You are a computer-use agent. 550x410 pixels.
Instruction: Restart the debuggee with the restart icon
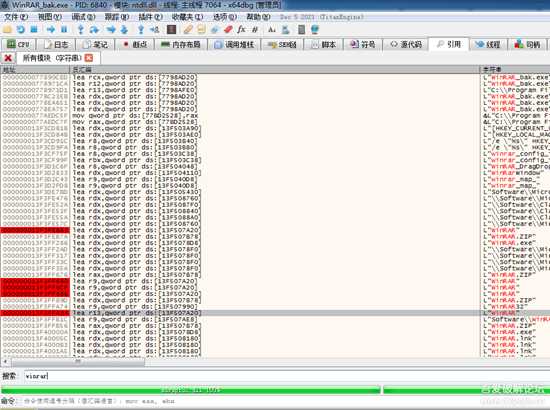pyautogui.click(x=21, y=30)
